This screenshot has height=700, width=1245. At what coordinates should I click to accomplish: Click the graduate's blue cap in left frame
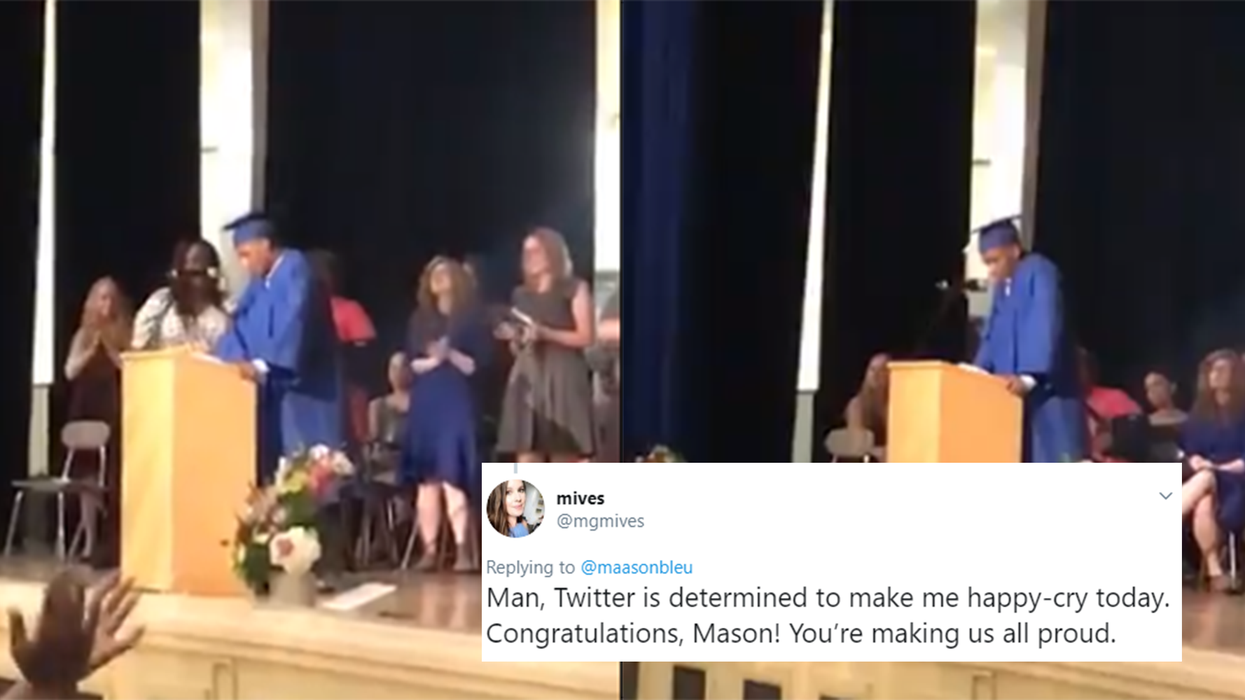point(248,227)
